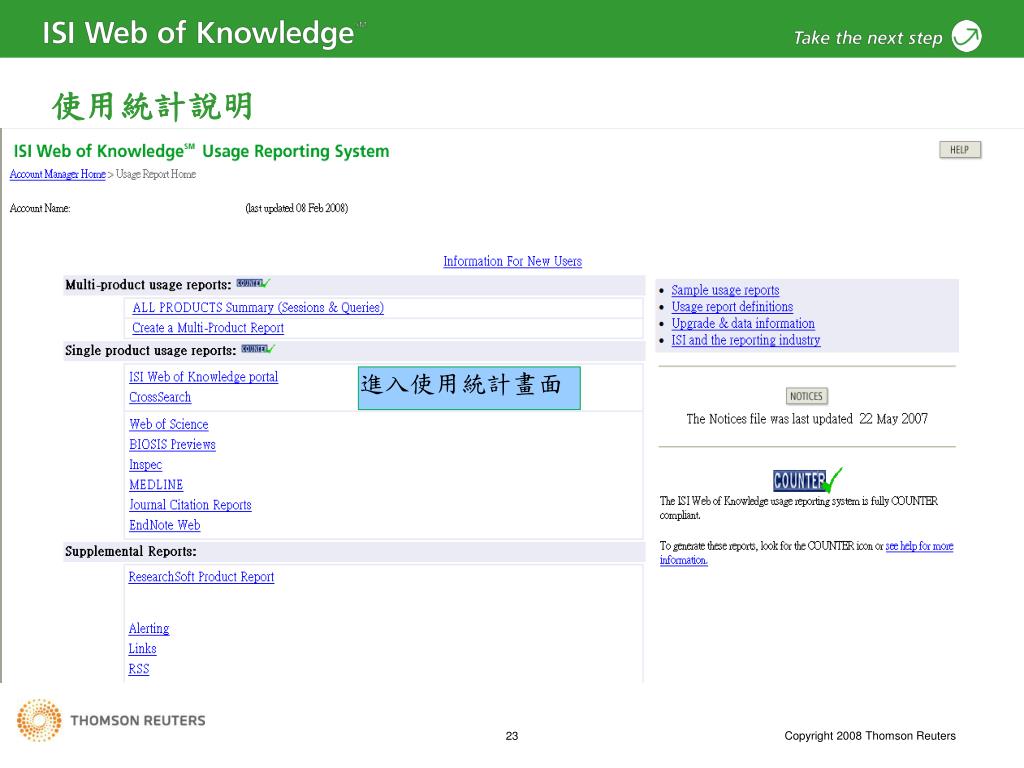This screenshot has width=1024, height=768.
Task: Go to Account Manager Home link
Action: tap(57, 174)
